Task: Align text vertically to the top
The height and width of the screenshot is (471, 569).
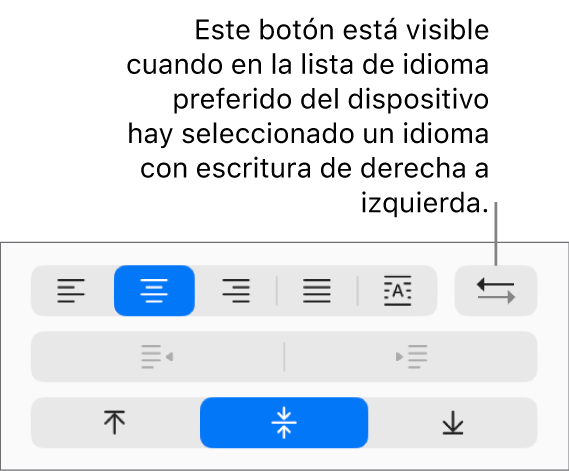Action: point(115,422)
